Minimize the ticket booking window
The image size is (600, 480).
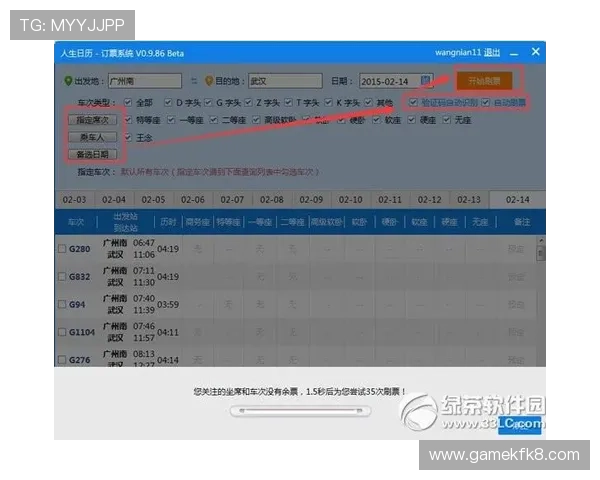pos(514,54)
